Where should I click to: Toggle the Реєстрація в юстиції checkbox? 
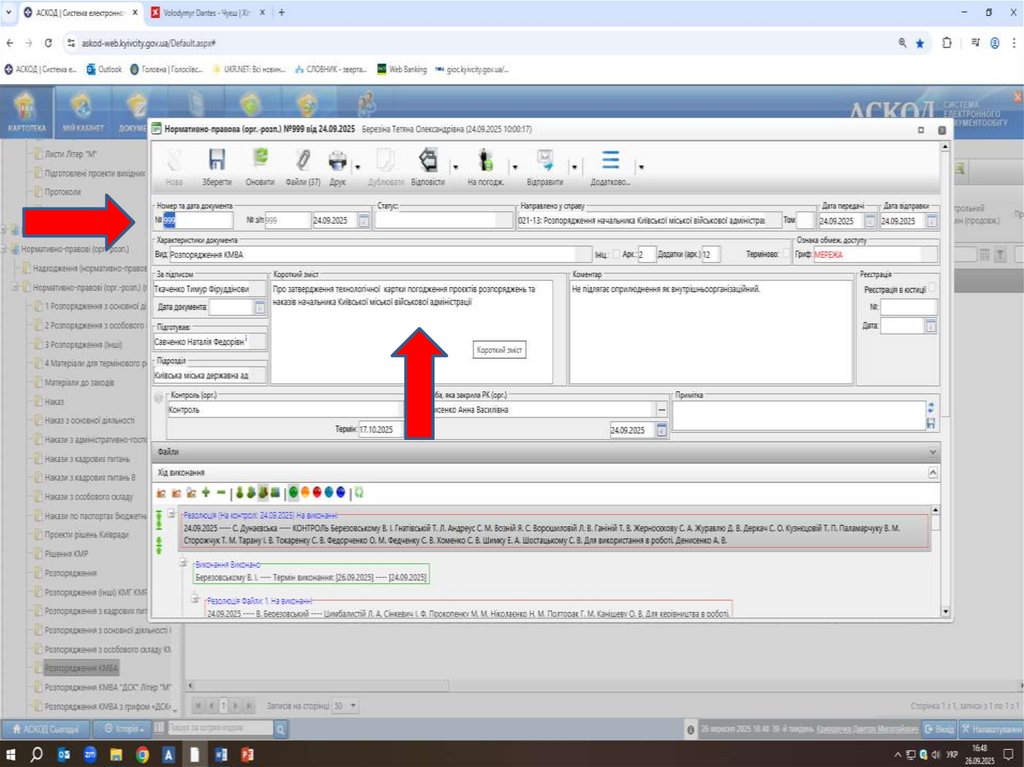932,289
